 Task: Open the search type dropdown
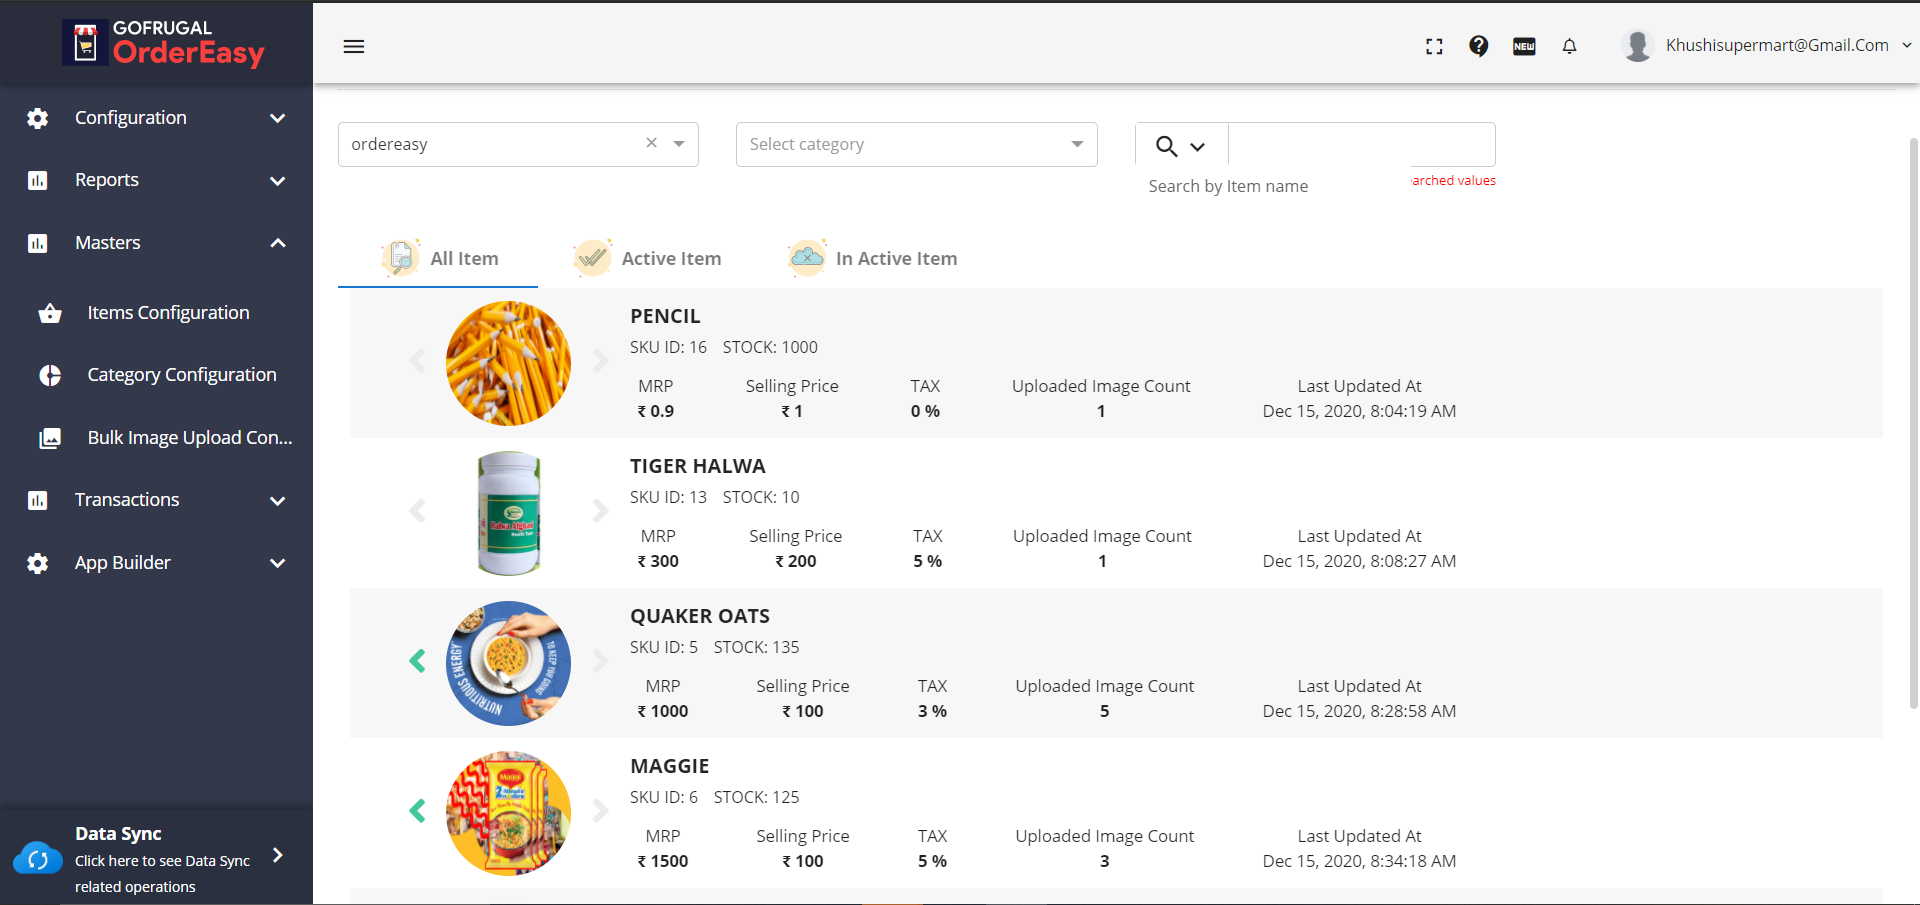click(1181, 146)
